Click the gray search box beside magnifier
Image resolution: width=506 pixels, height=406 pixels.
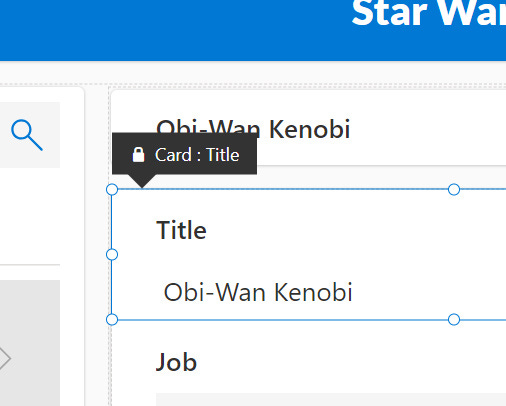pyautogui.click(x=30, y=135)
